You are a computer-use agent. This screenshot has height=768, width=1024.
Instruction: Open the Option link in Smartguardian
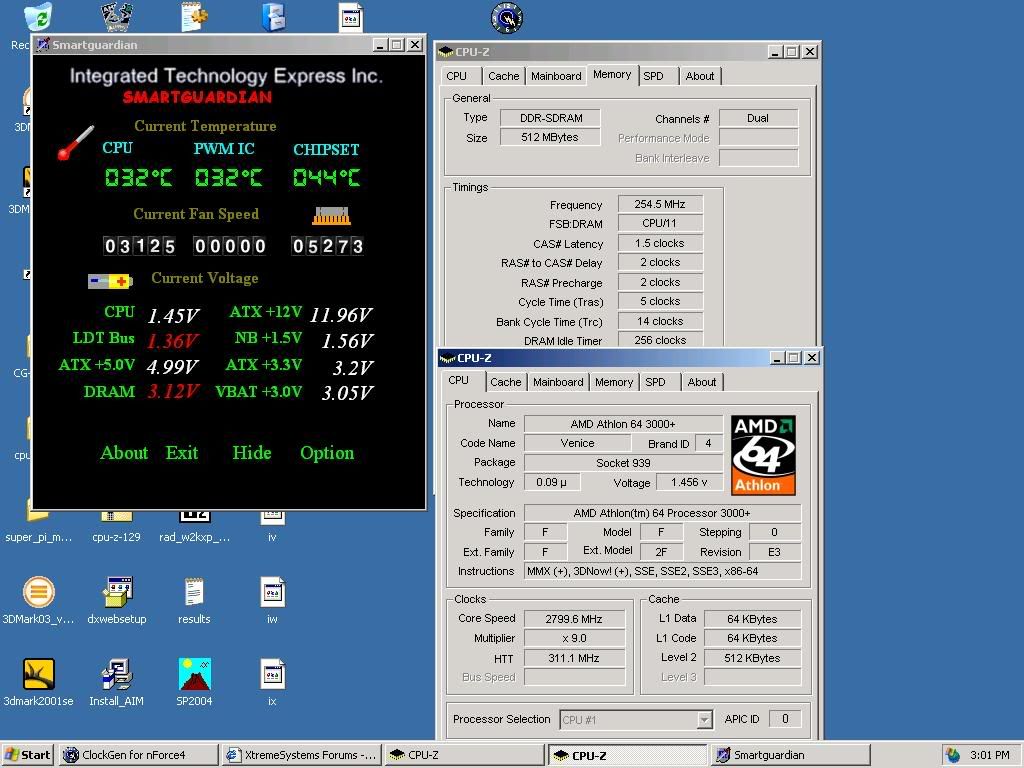327,453
